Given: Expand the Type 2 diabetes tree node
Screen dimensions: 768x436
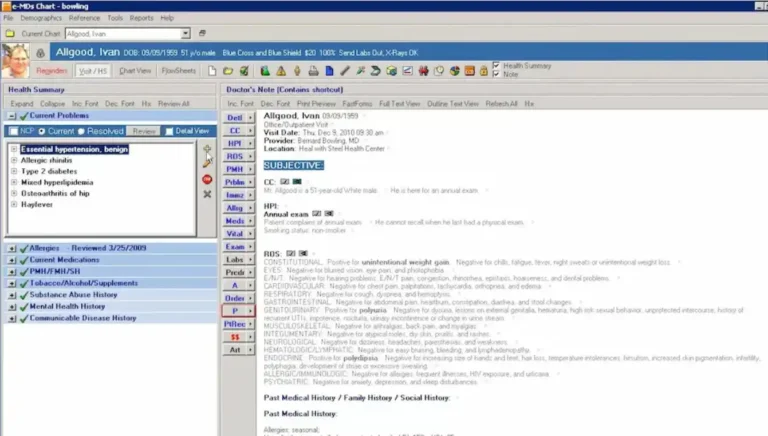Looking at the screenshot, I should (14, 171).
